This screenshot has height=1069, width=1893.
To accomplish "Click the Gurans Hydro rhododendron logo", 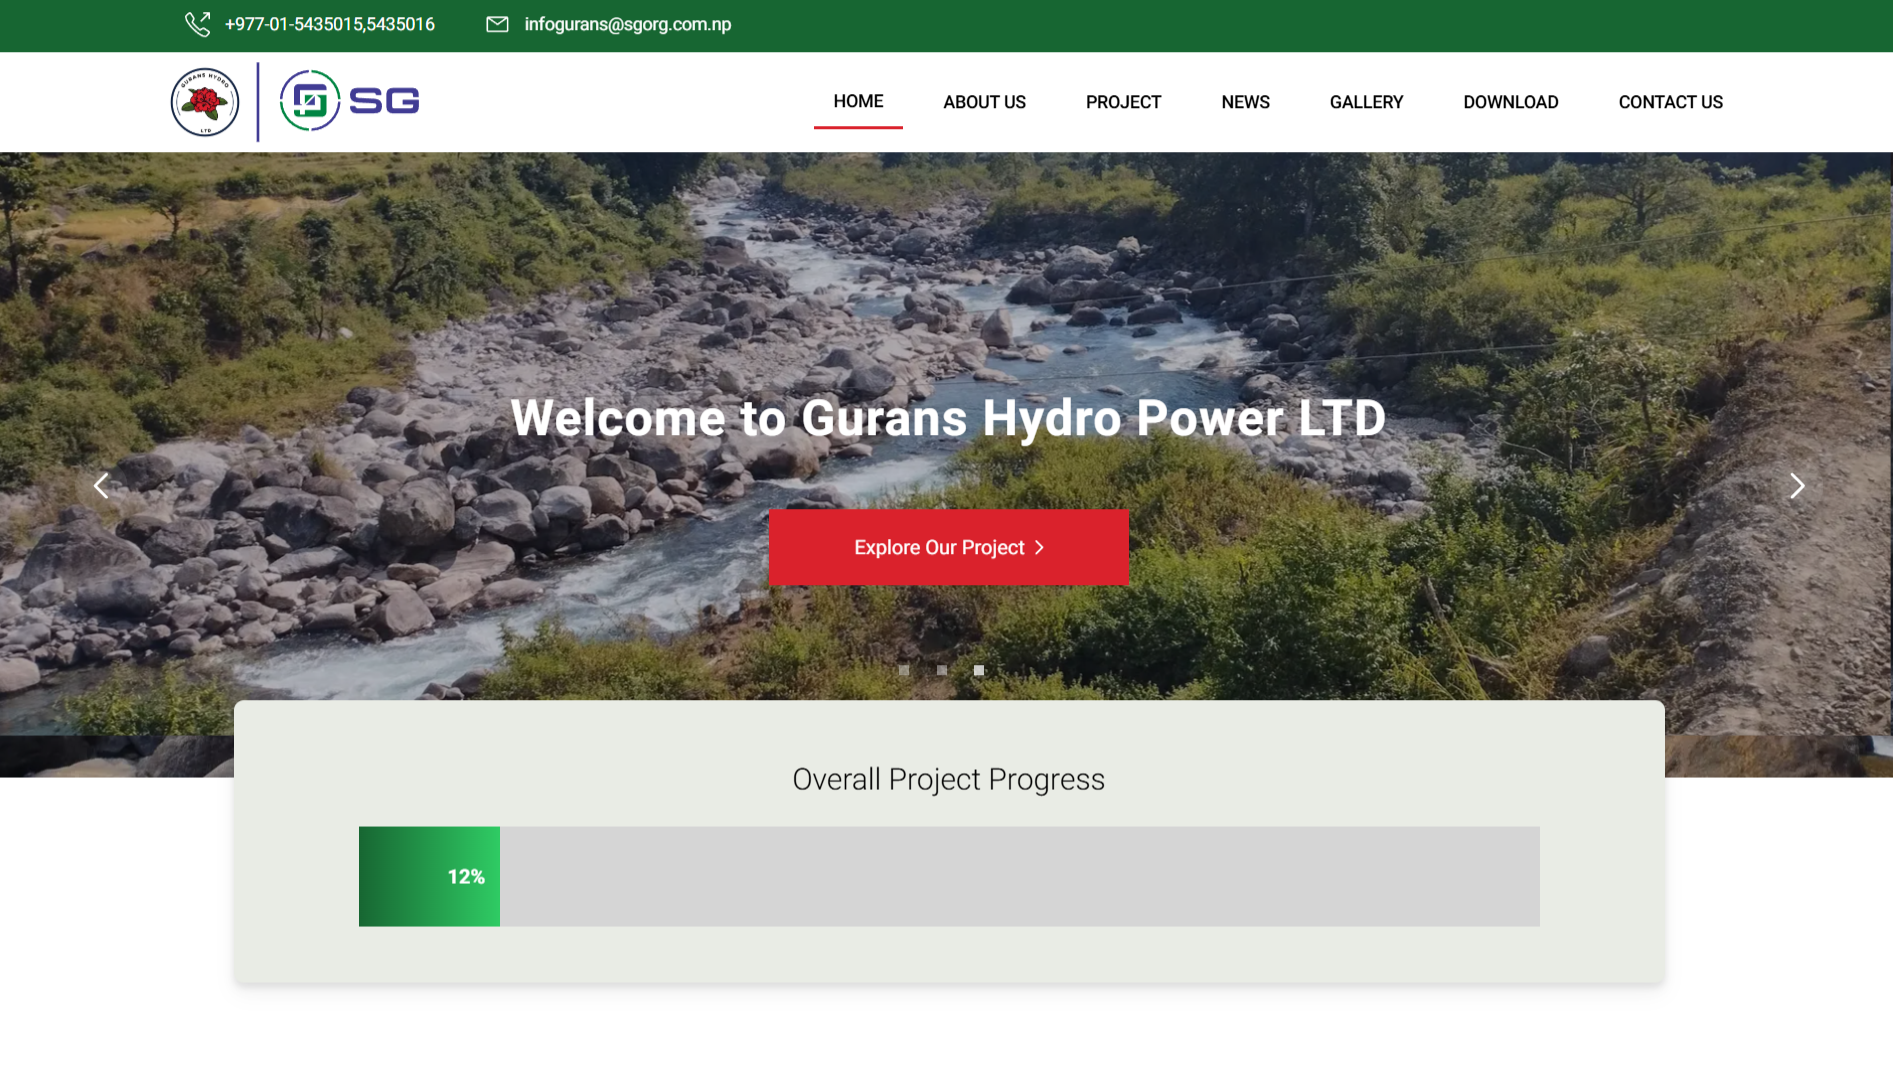I will pyautogui.click(x=205, y=102).
